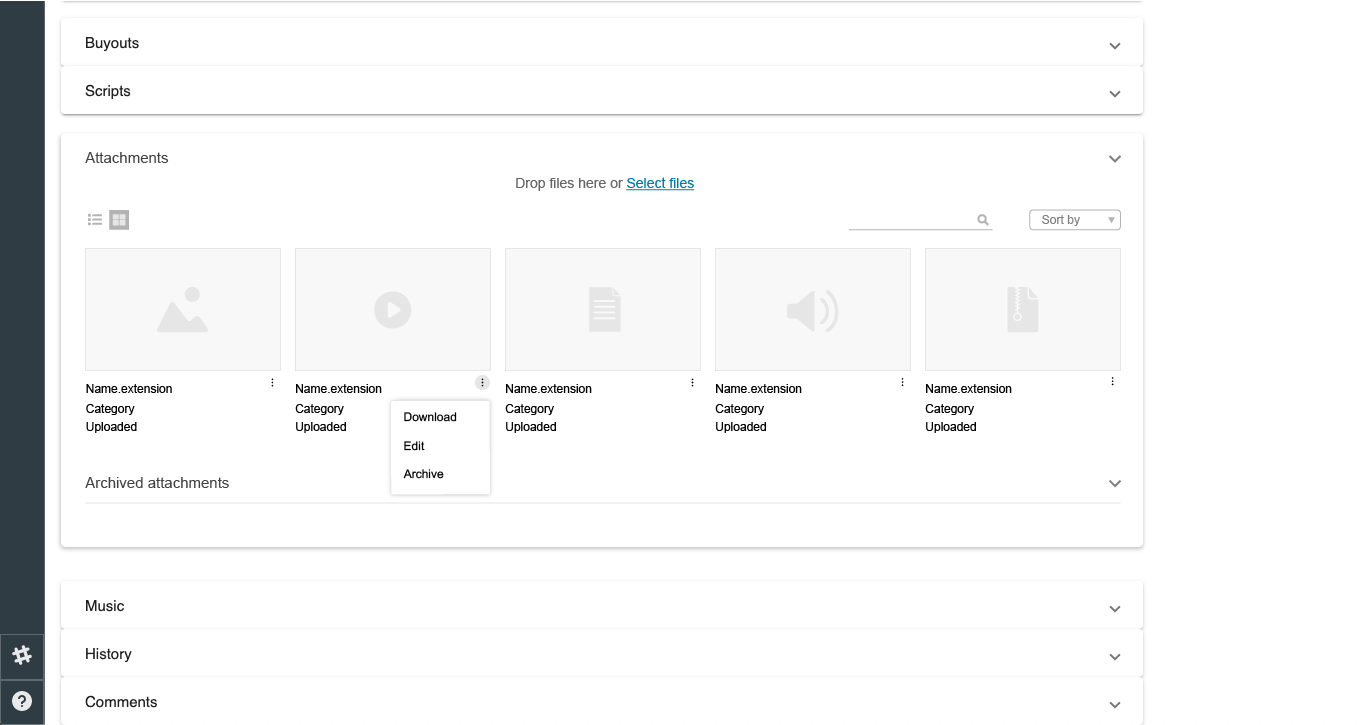
Task: Open the document attachment
Action: click(602, 309)
